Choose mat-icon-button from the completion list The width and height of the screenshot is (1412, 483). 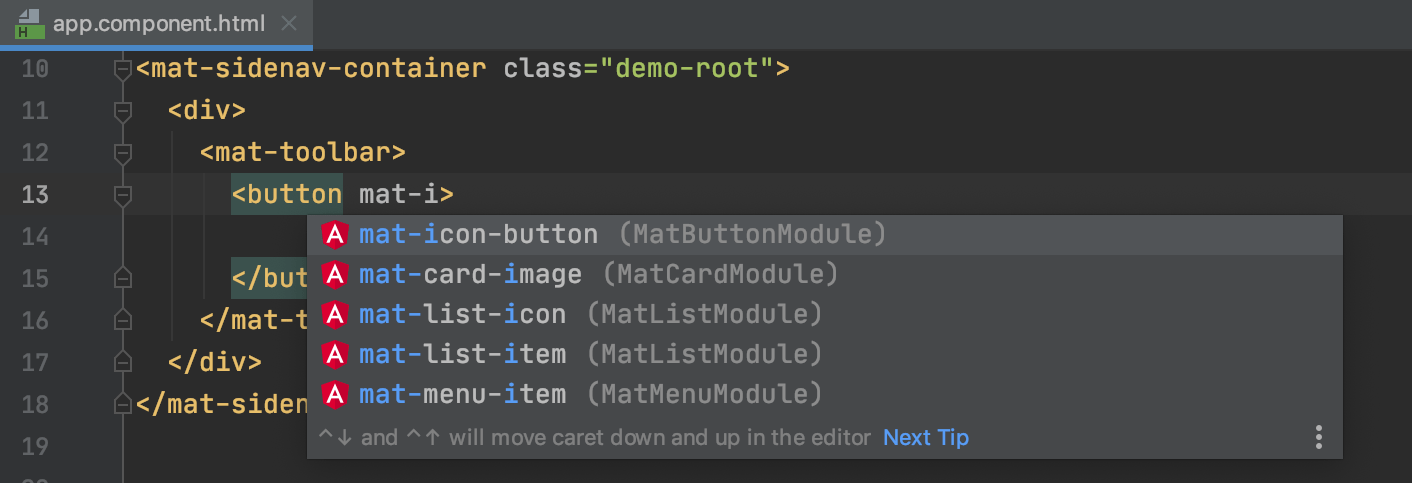478,235
